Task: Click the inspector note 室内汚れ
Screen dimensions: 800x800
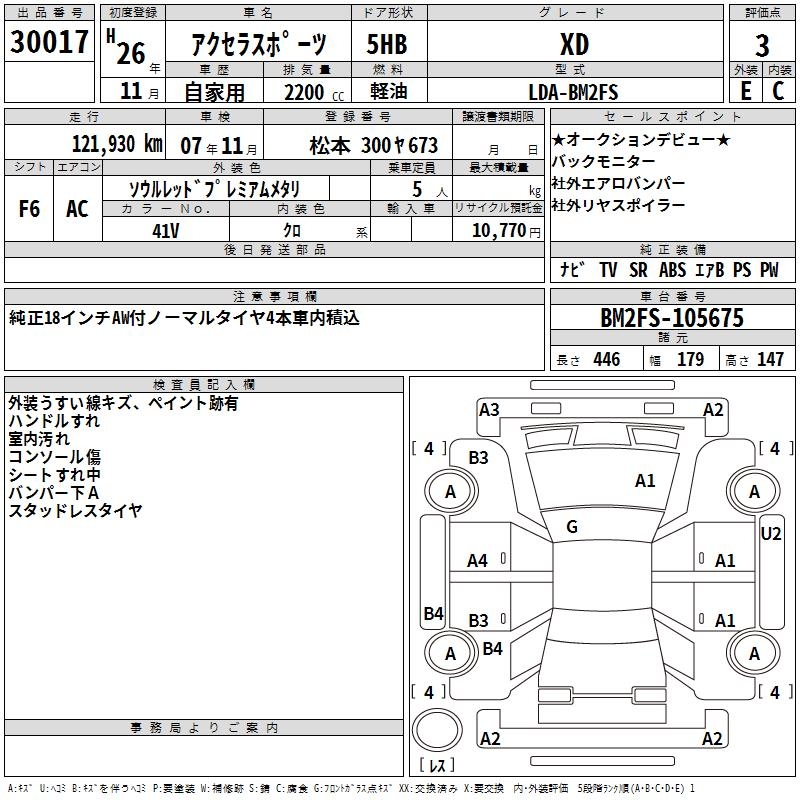Action: 39,439
